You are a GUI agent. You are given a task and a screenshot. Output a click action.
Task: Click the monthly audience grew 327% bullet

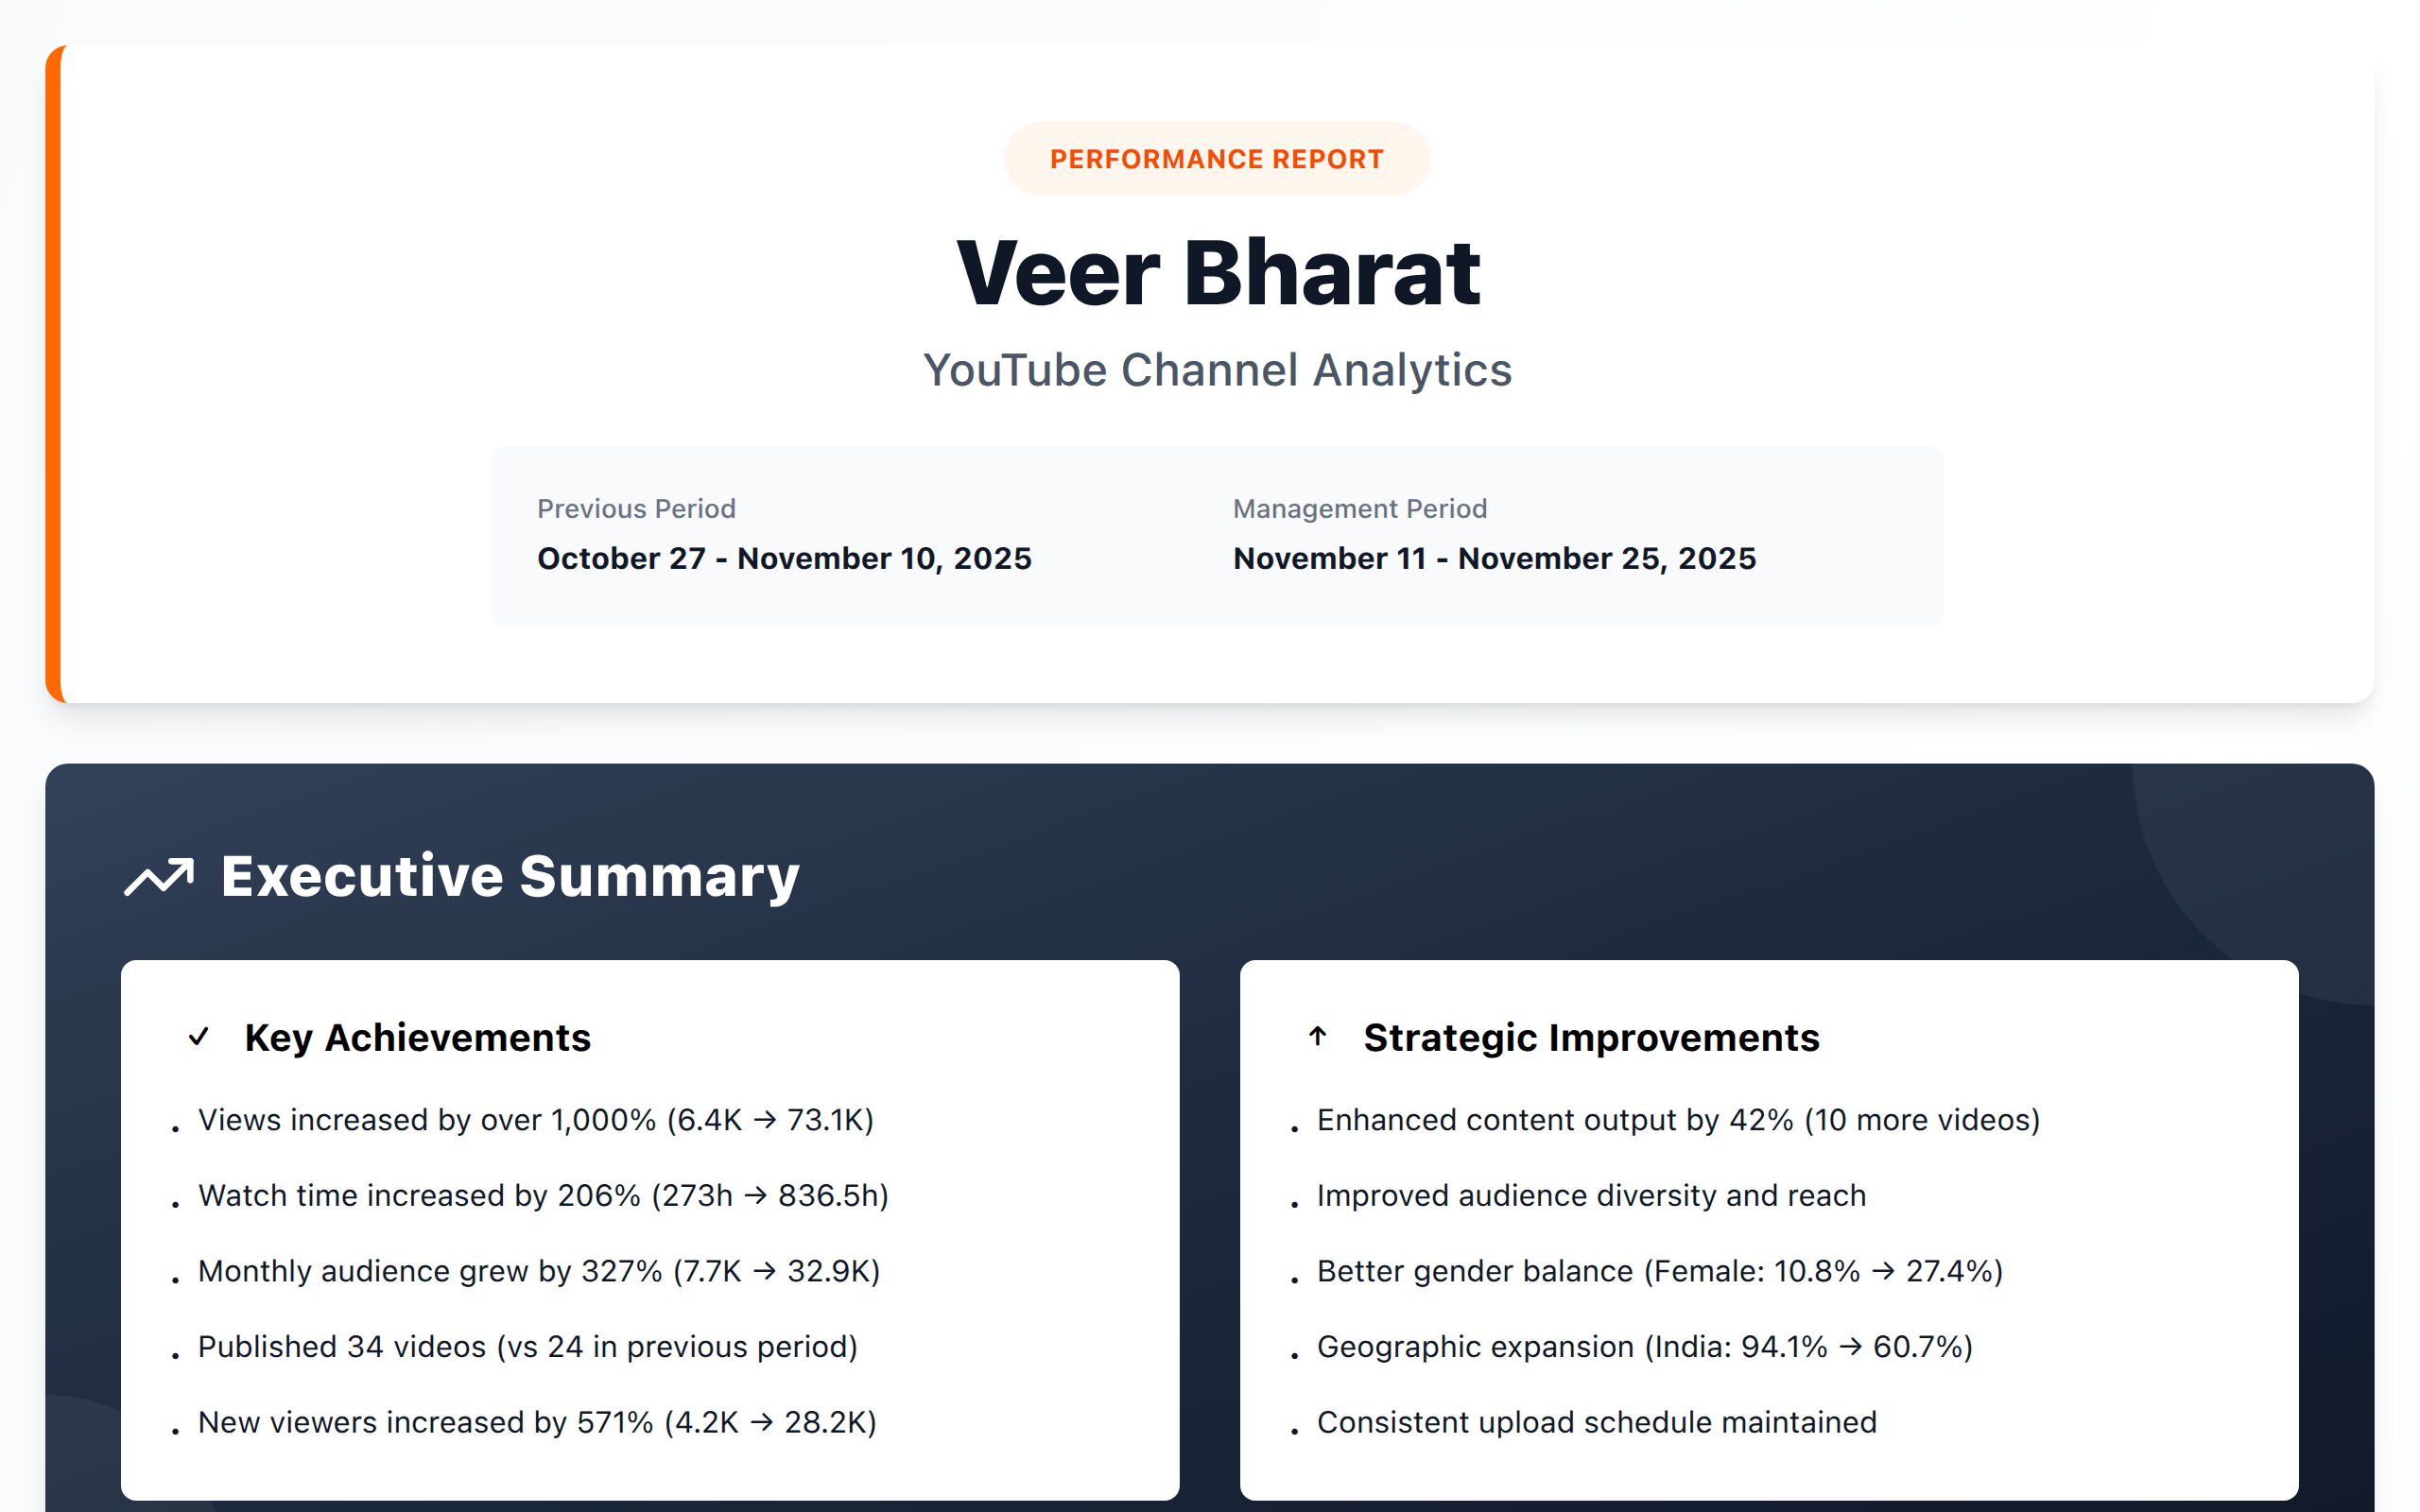538,1271
